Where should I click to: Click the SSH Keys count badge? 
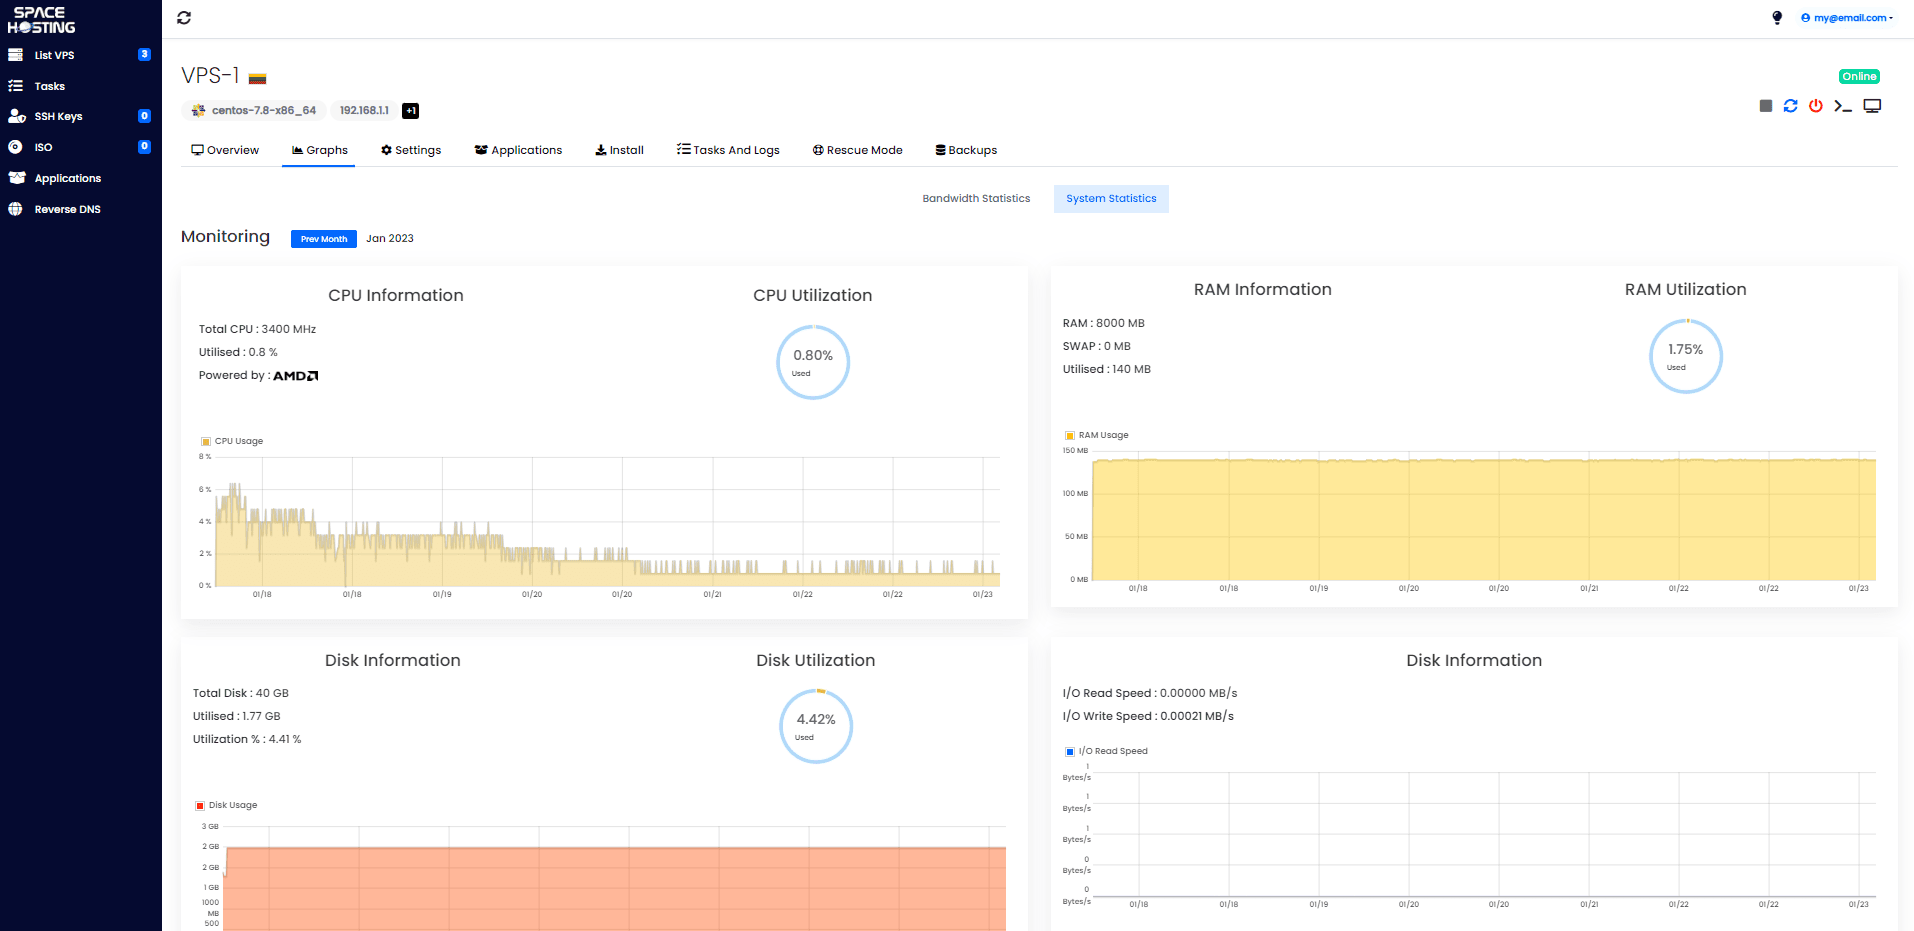tap(144, 116)
